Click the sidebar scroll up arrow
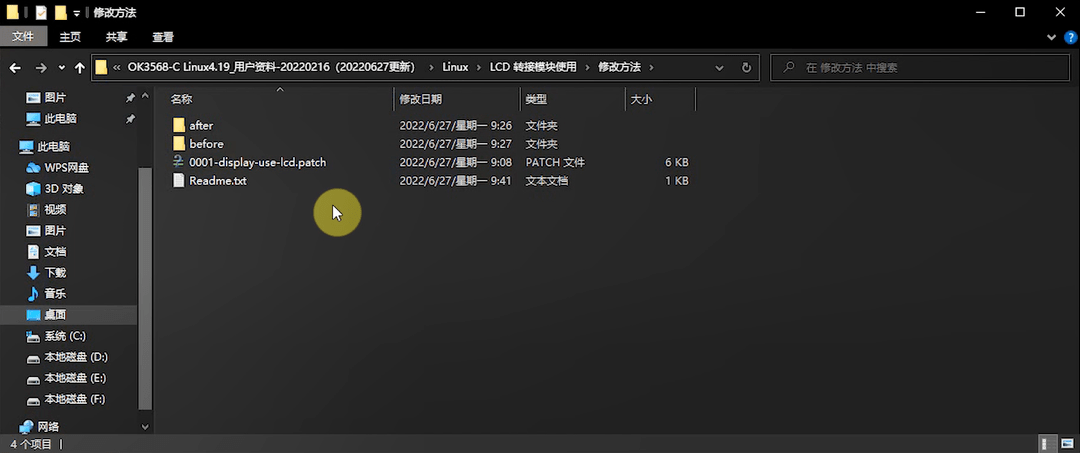The image size is (1080, 453). tap(145, 96)
